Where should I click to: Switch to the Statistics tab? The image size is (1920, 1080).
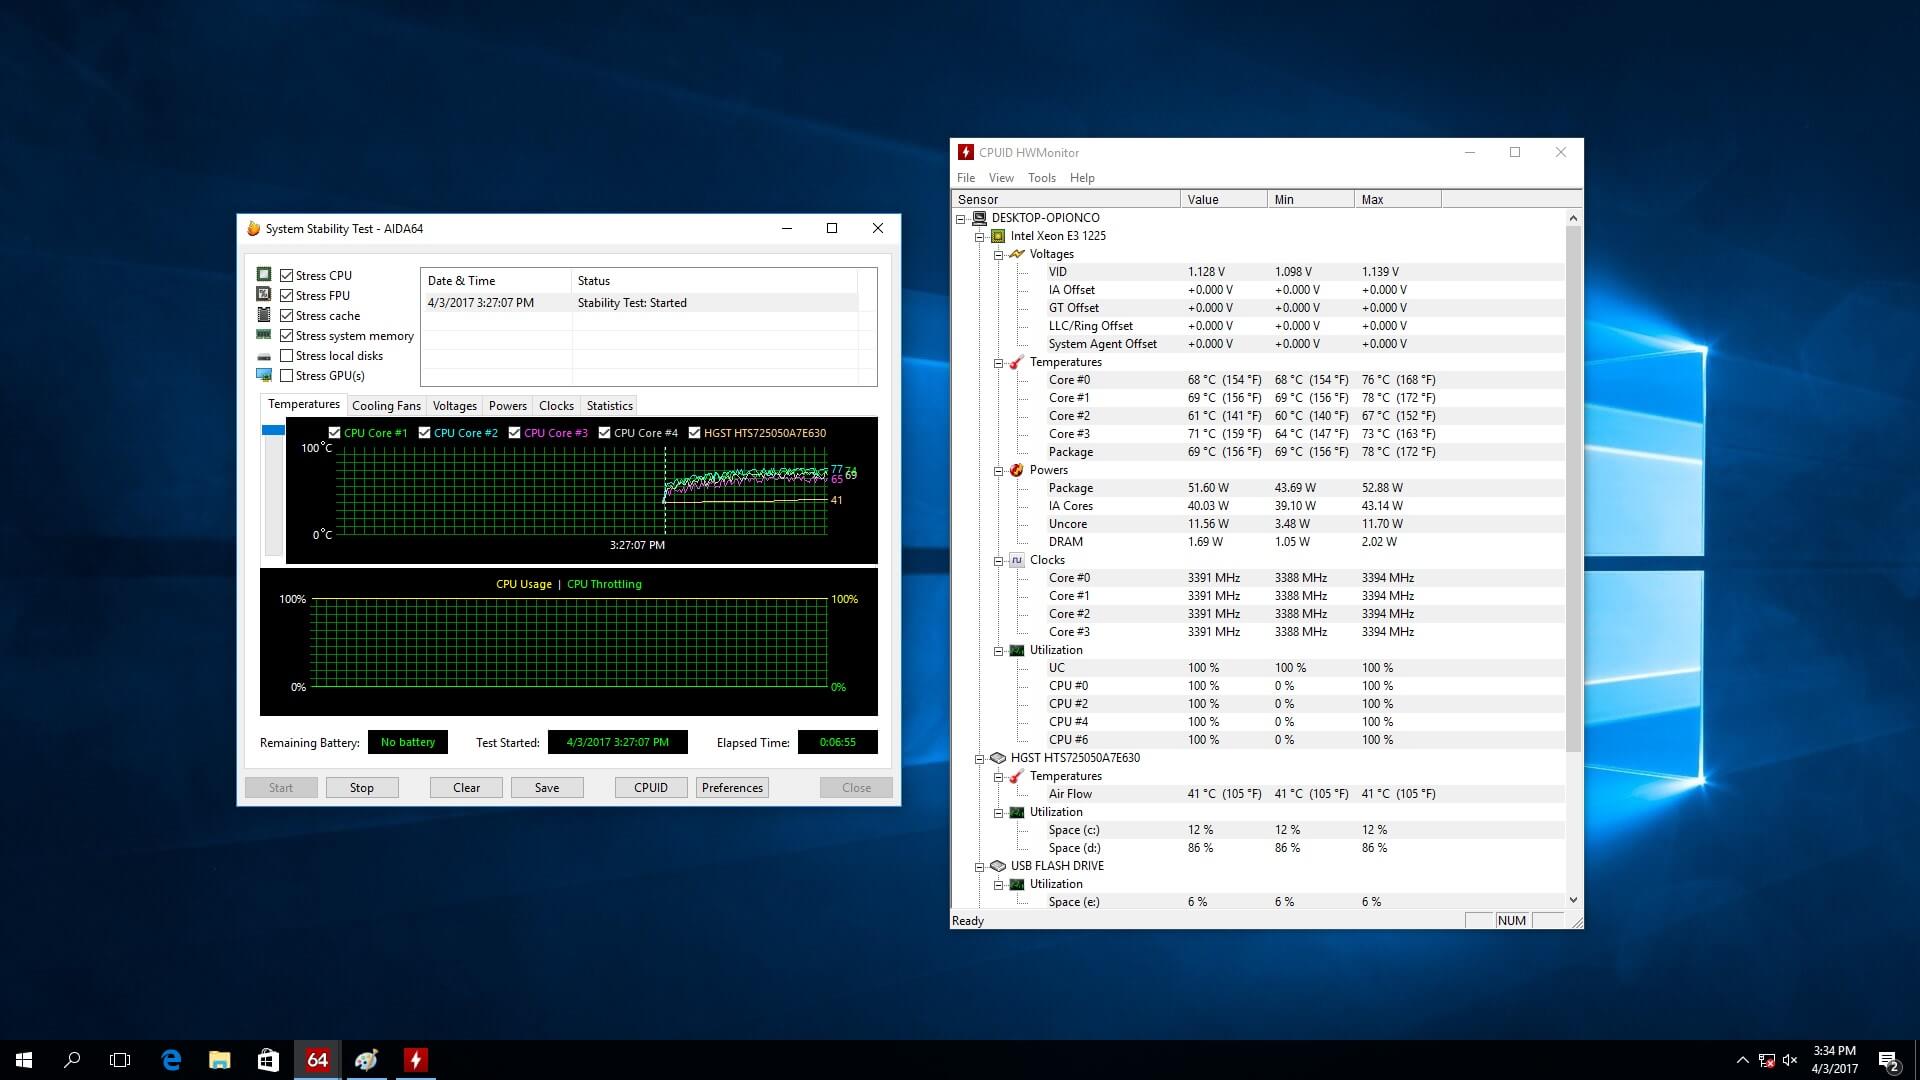click(609, 405)
